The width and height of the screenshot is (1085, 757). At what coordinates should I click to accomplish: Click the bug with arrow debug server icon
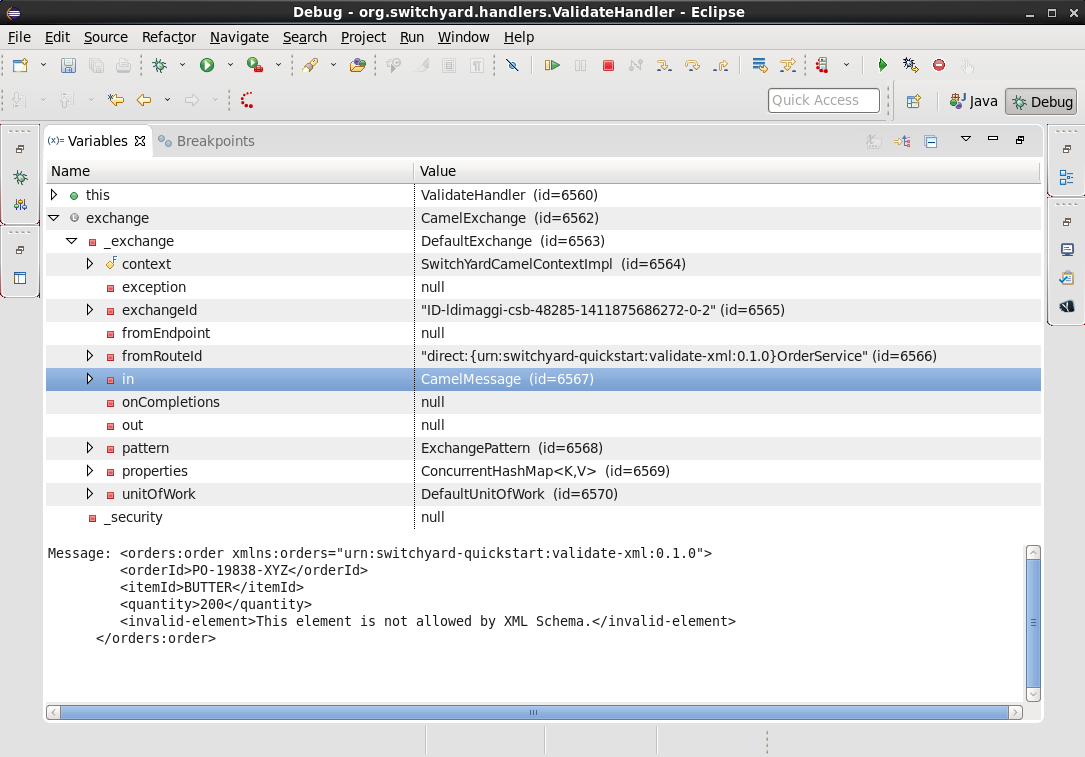pyautogui.click(x=911, y=65)
